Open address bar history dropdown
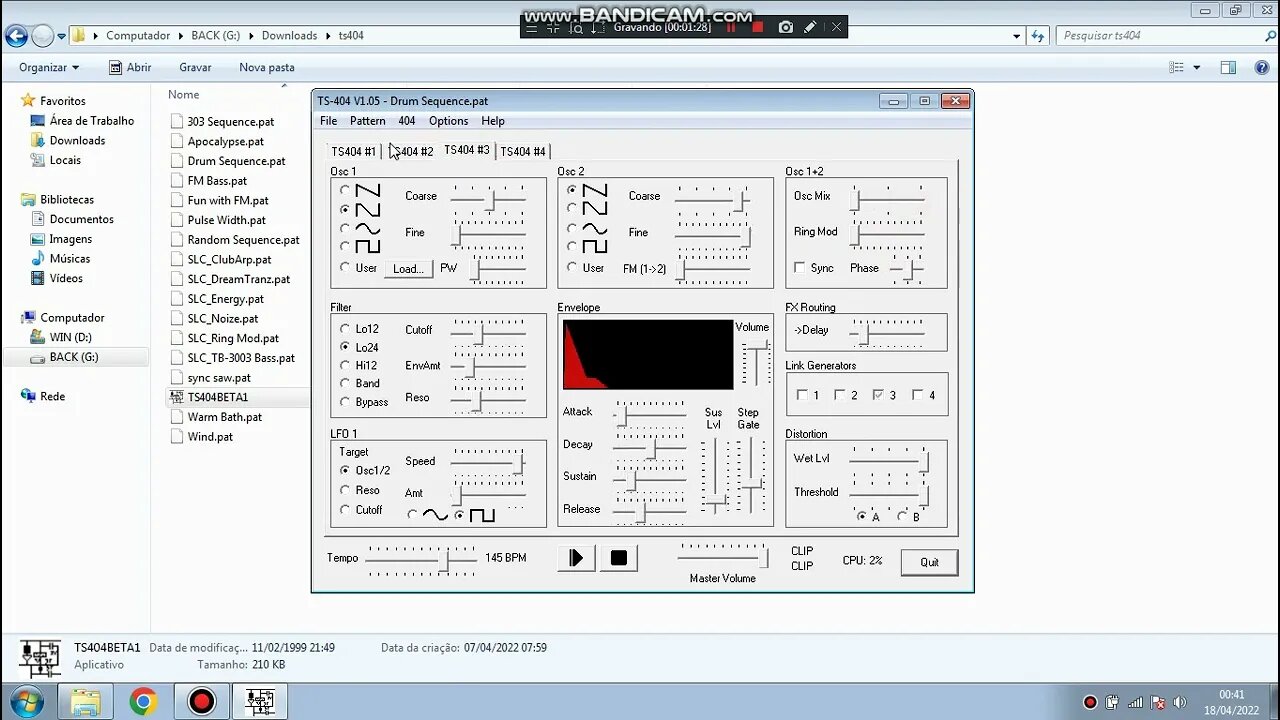Screen dimensions: 1280x720 (1017, 36)
